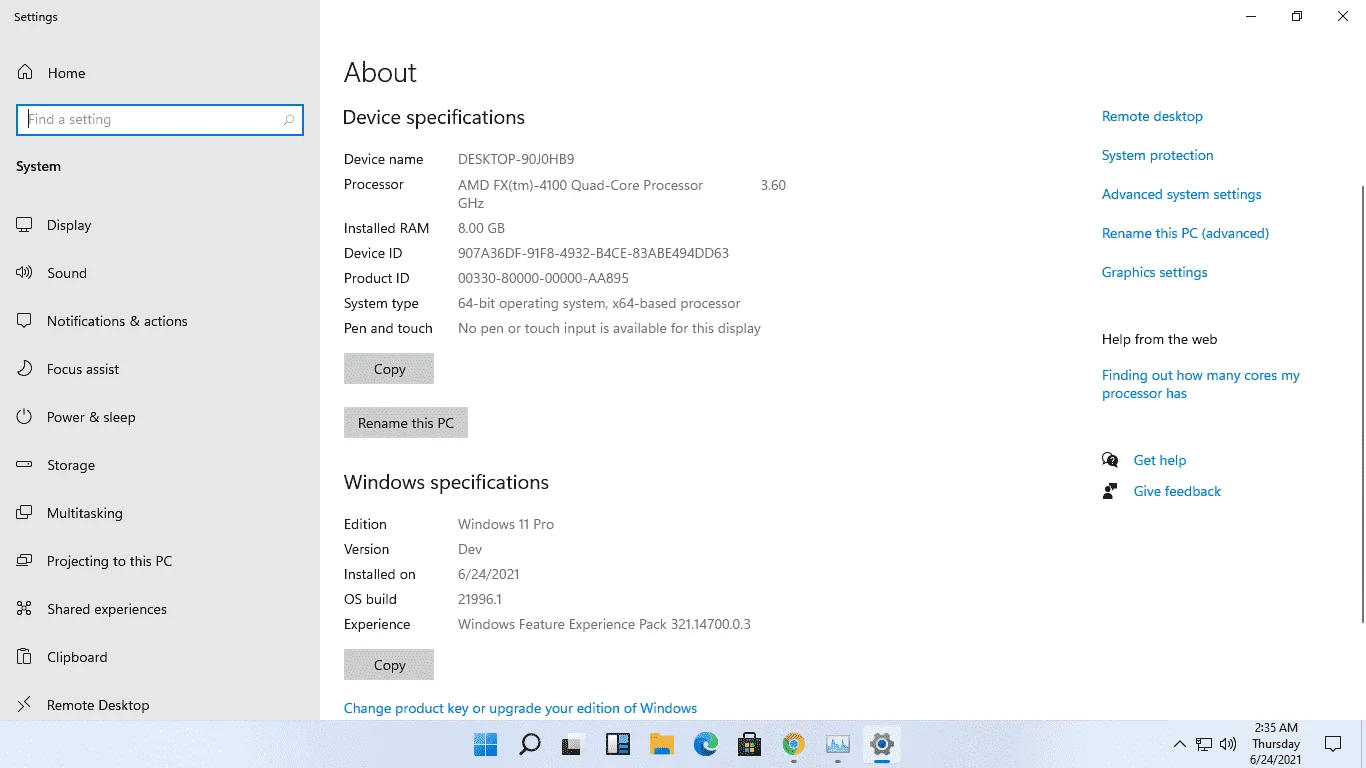The image size is (1366, 768).
Task: Click the Storage drive icon
Action: tap(25, 465)
